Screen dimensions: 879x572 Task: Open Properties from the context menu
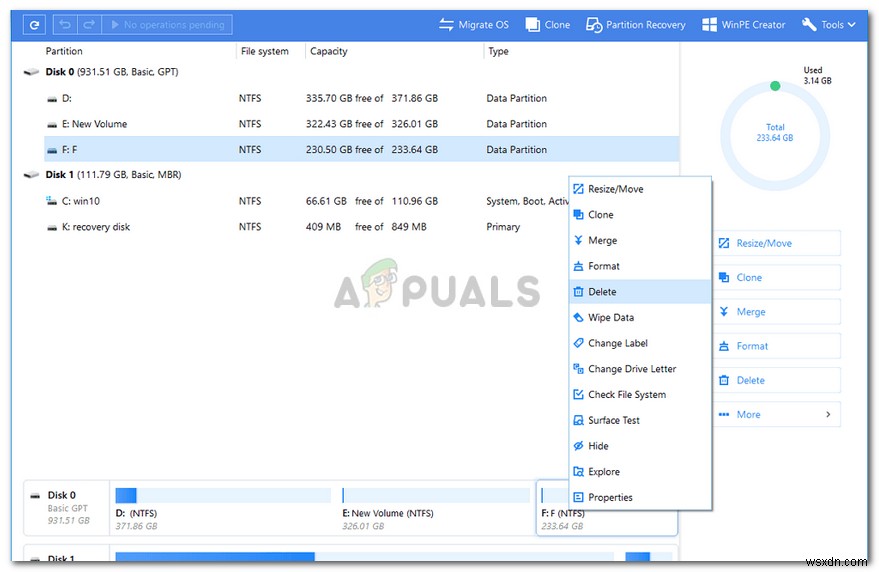[640, 497]
